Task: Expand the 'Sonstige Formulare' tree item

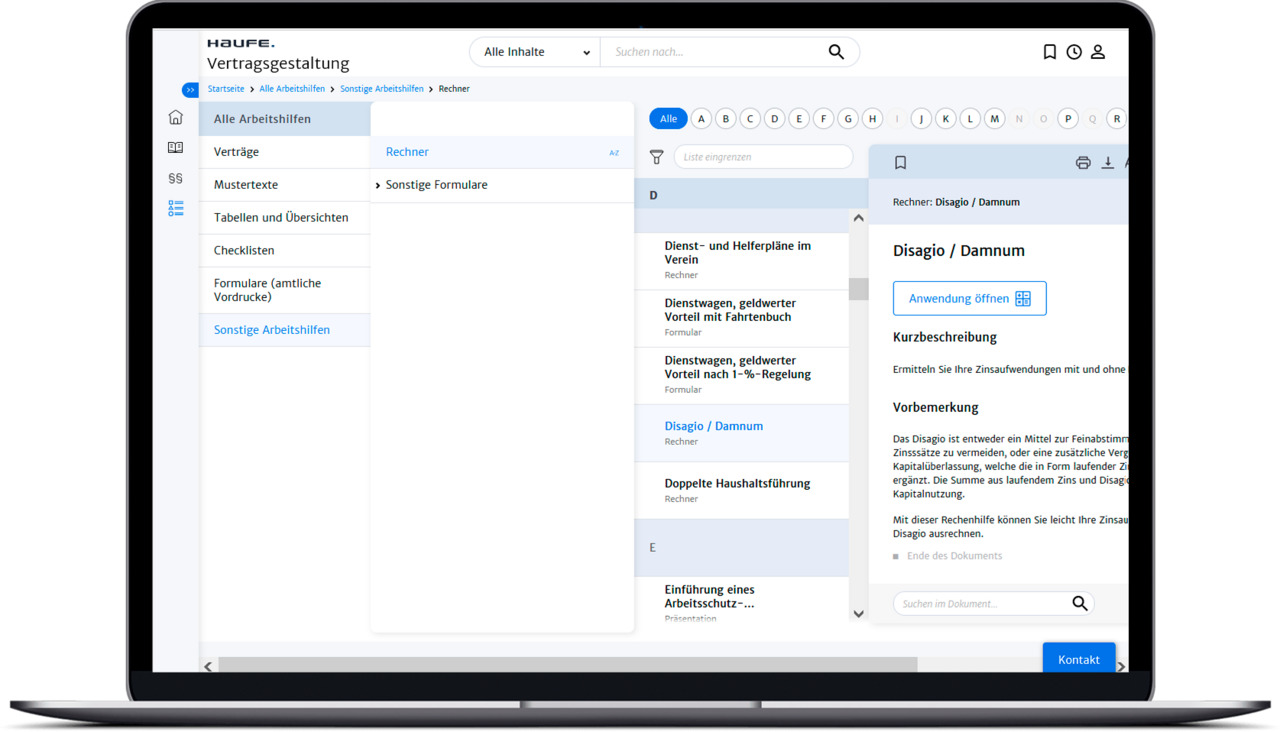Action: (377, 185)
